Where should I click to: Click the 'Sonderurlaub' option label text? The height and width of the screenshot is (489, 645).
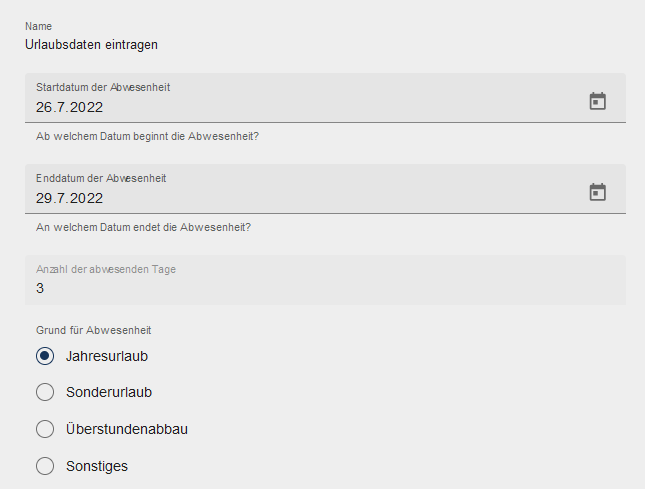[x=109, y=392]
